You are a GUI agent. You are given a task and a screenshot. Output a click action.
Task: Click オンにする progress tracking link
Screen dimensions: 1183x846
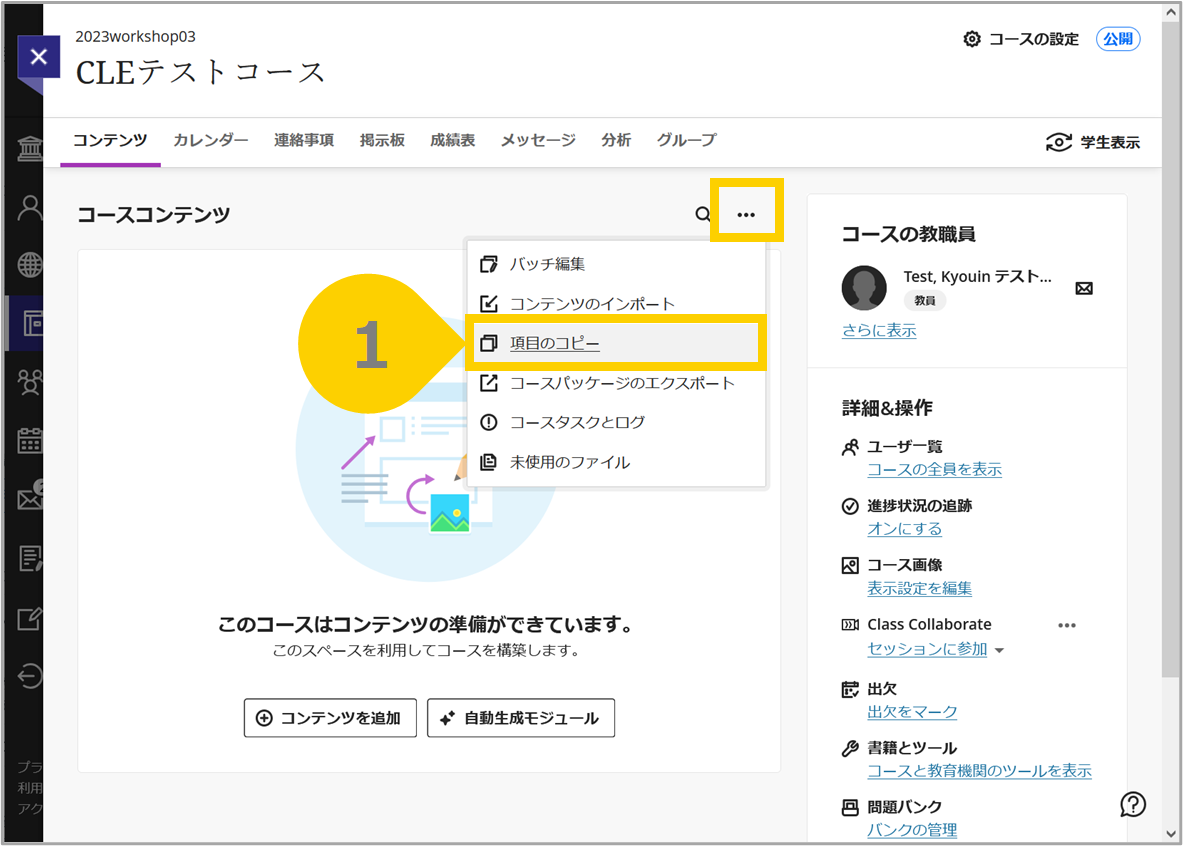point(905,529)
